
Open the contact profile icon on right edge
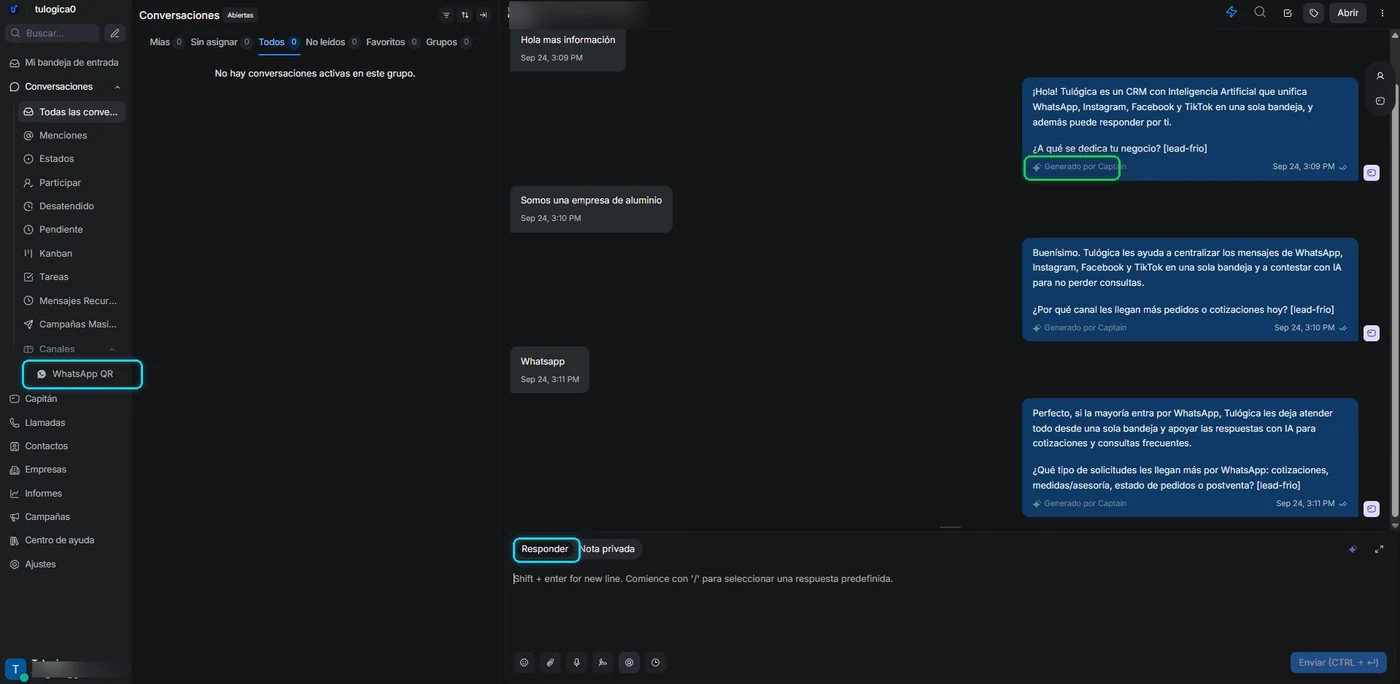pos(1380,76)
